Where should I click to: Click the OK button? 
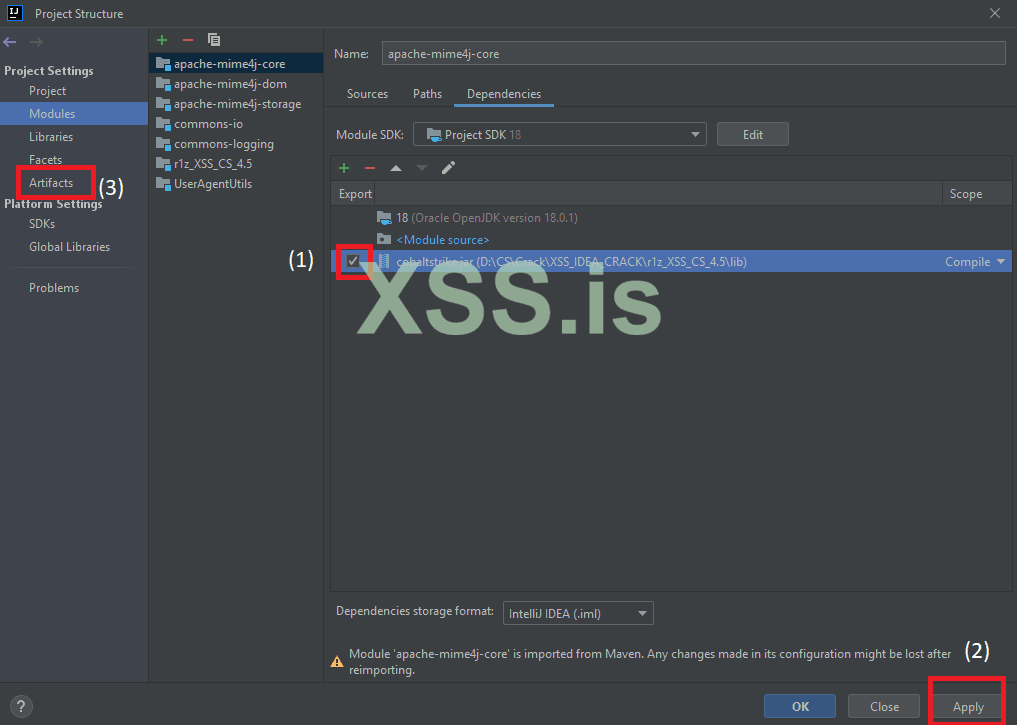click(800, 706)
